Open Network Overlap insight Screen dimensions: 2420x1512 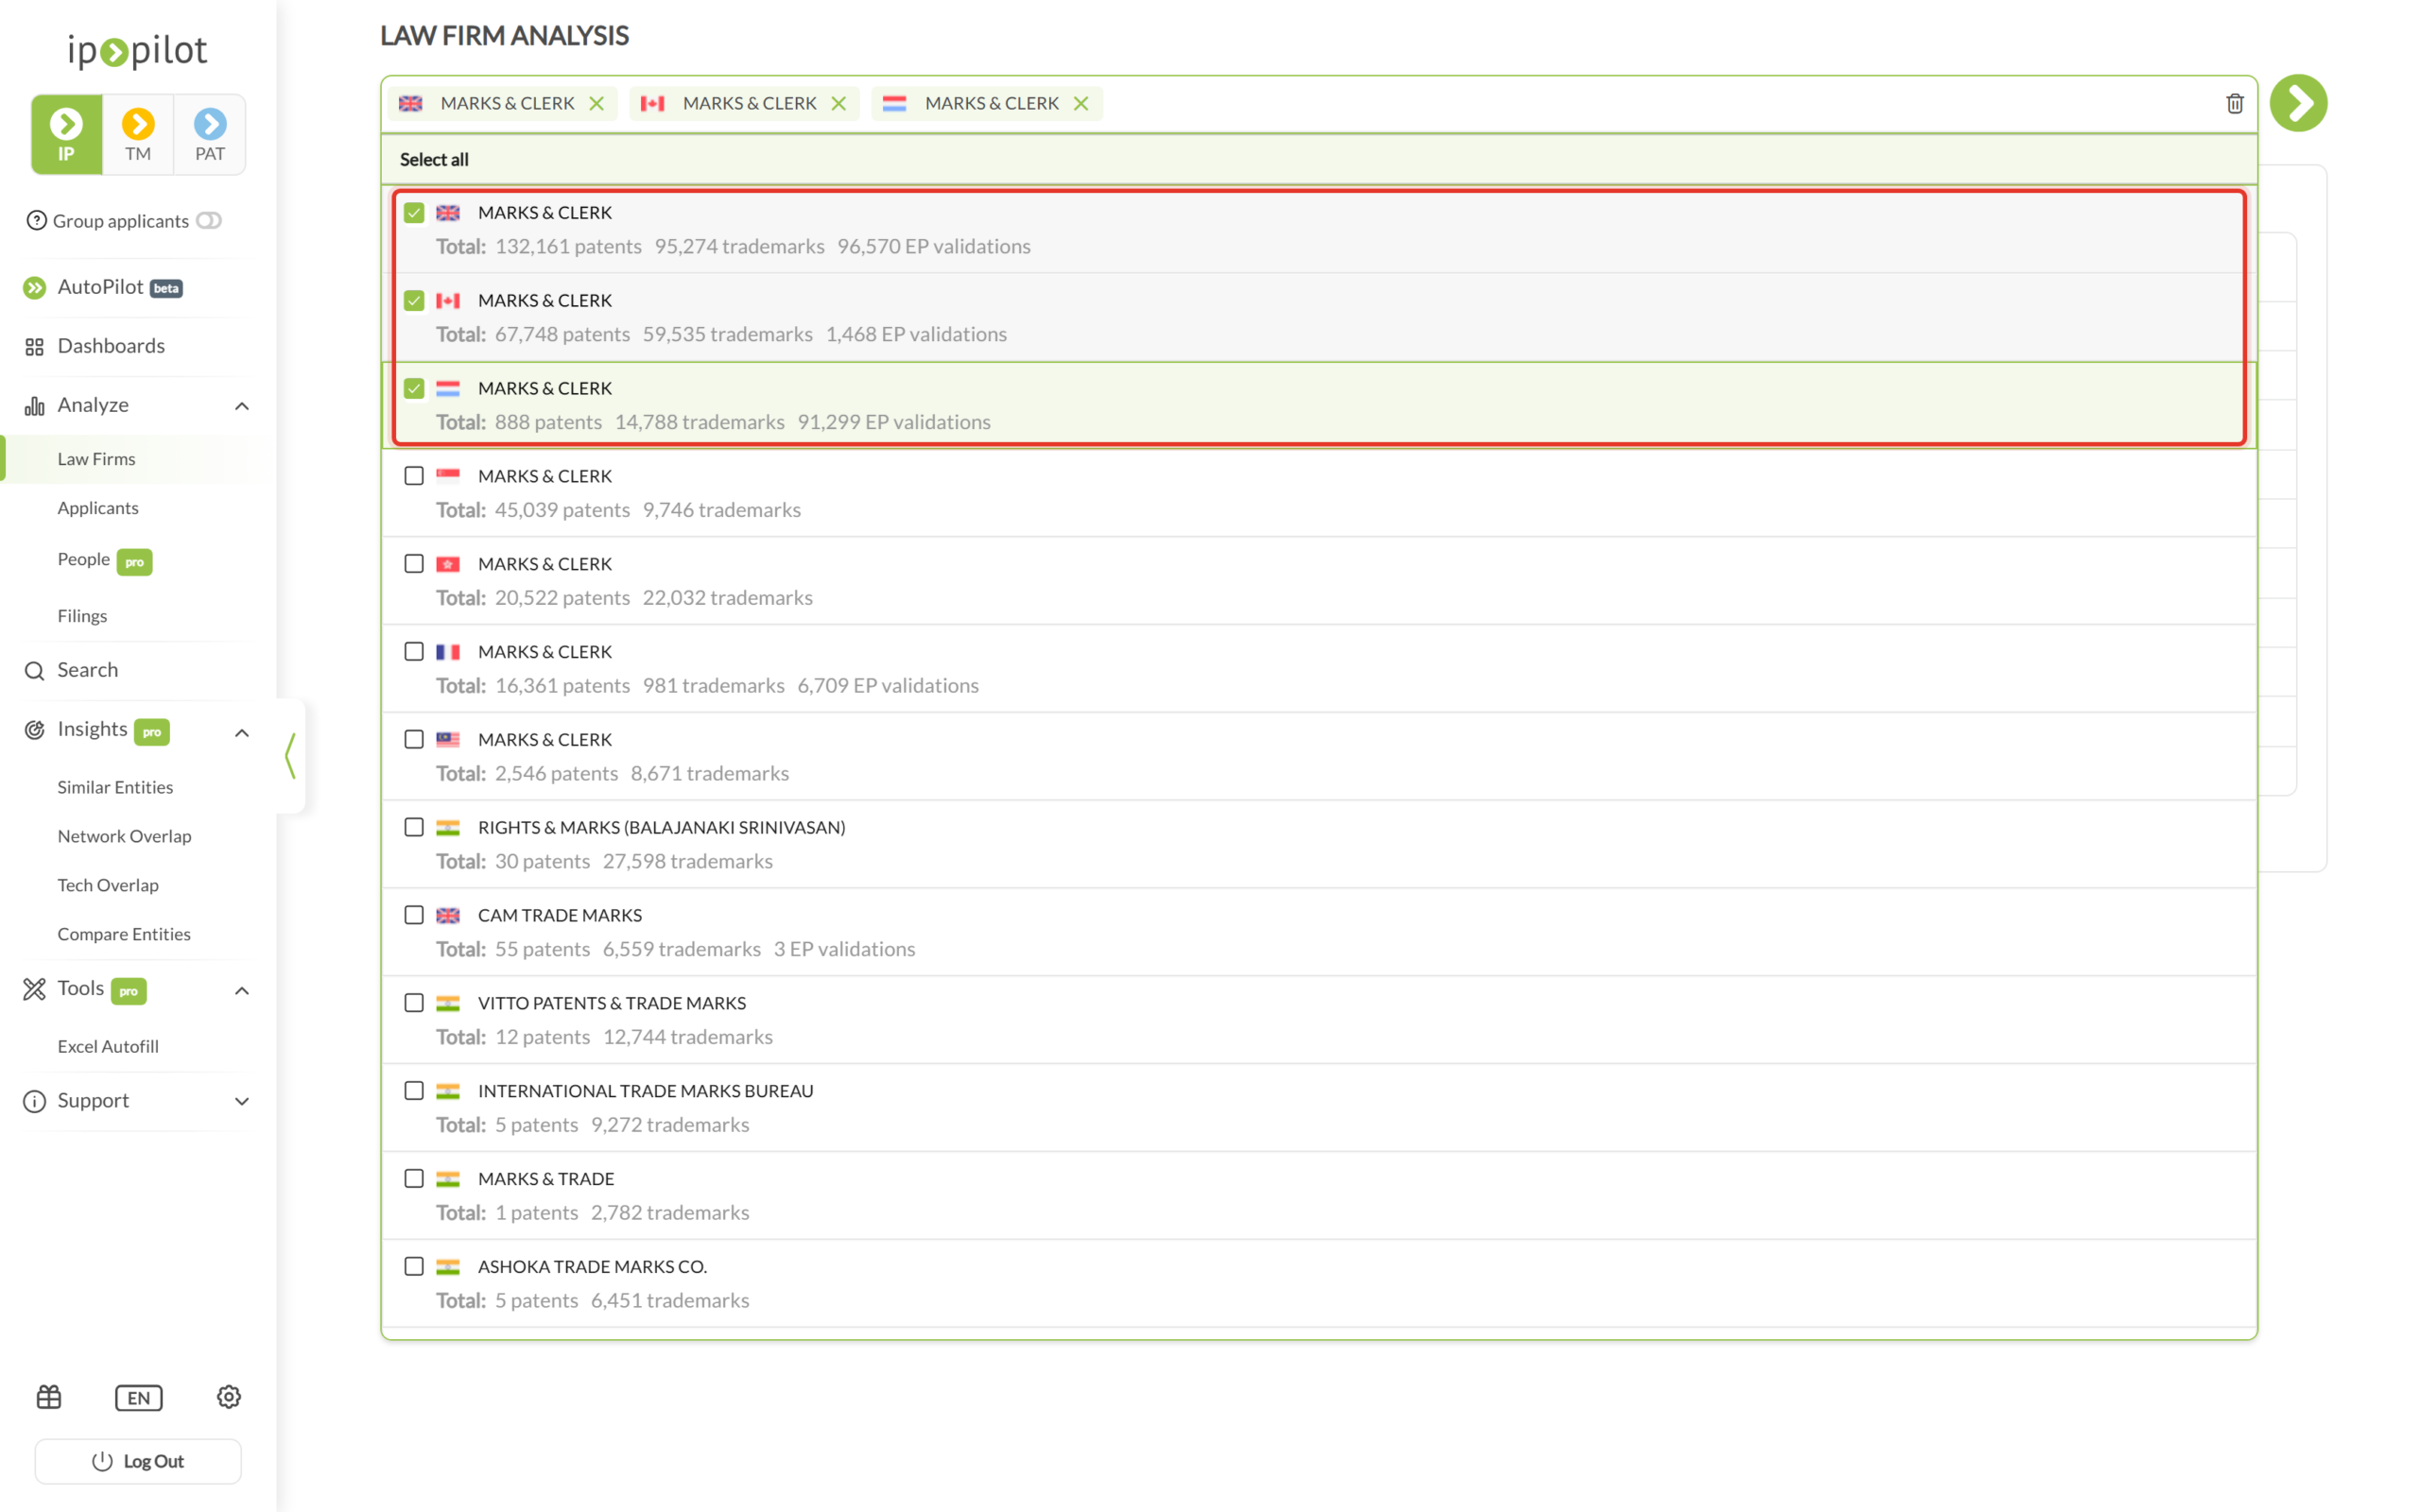pyautogui.click(x=124, y=836)
